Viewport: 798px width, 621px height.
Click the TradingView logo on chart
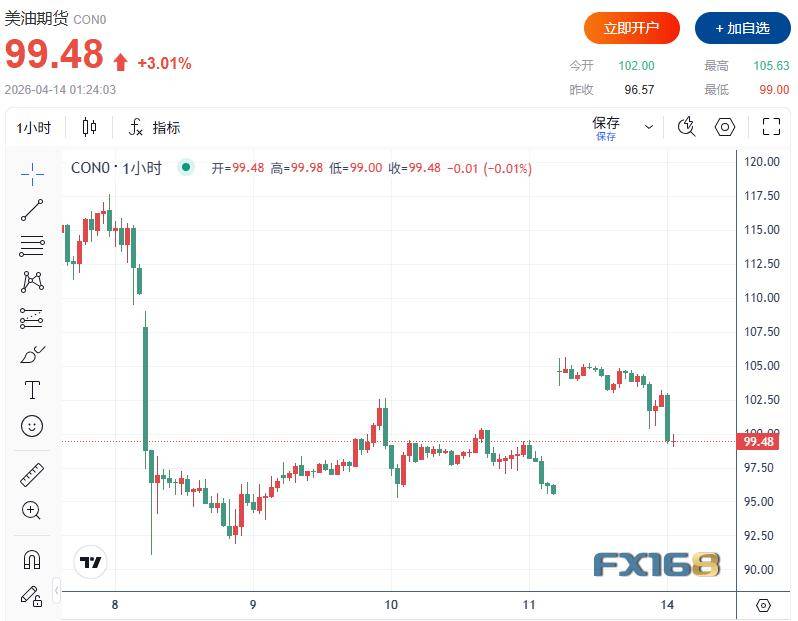pyautogui.click(x=91, y=562)
